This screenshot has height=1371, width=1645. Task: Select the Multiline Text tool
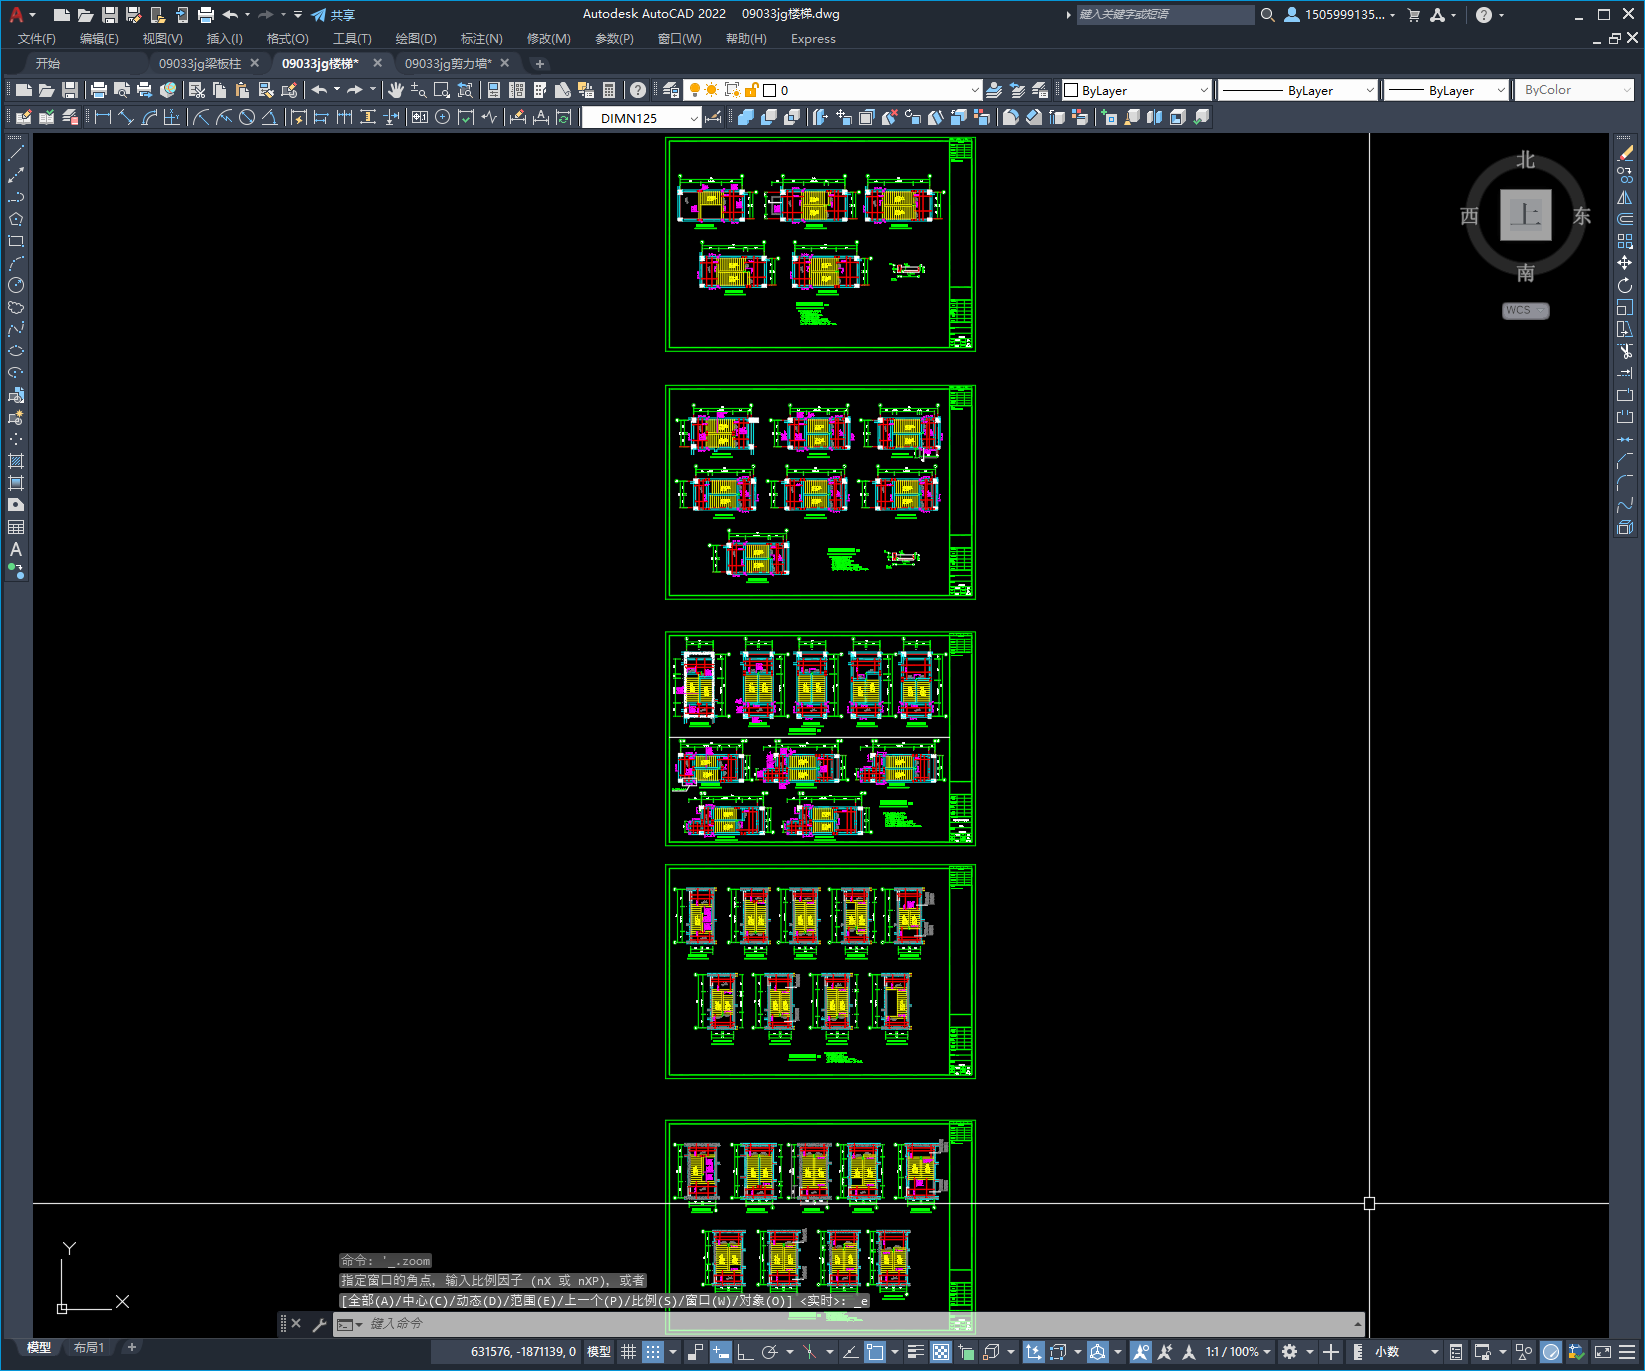16,549
